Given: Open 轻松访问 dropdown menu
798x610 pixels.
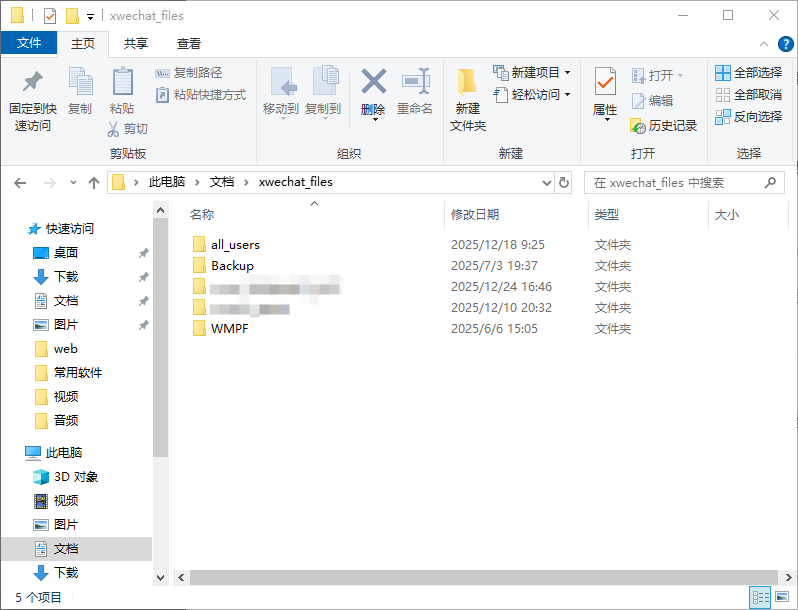Looking at the screenshot, I should 567,95.
